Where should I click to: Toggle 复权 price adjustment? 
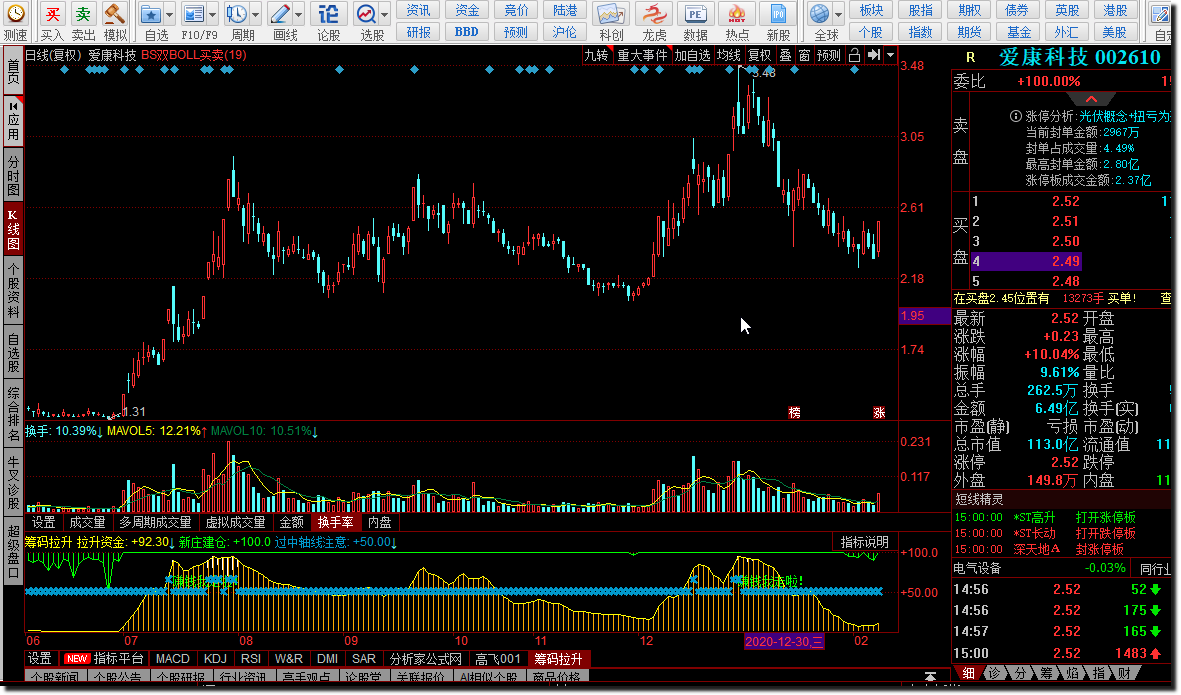[759, 55]
